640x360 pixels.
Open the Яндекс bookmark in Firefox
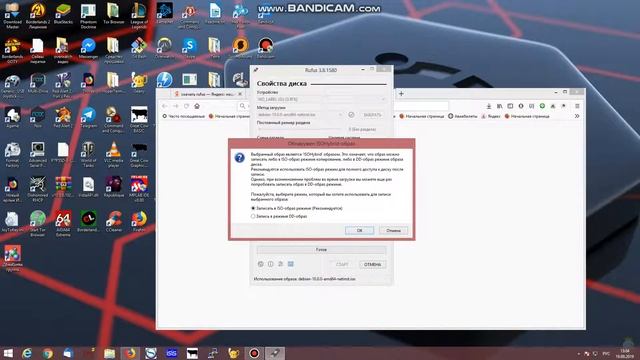point(491,116)
